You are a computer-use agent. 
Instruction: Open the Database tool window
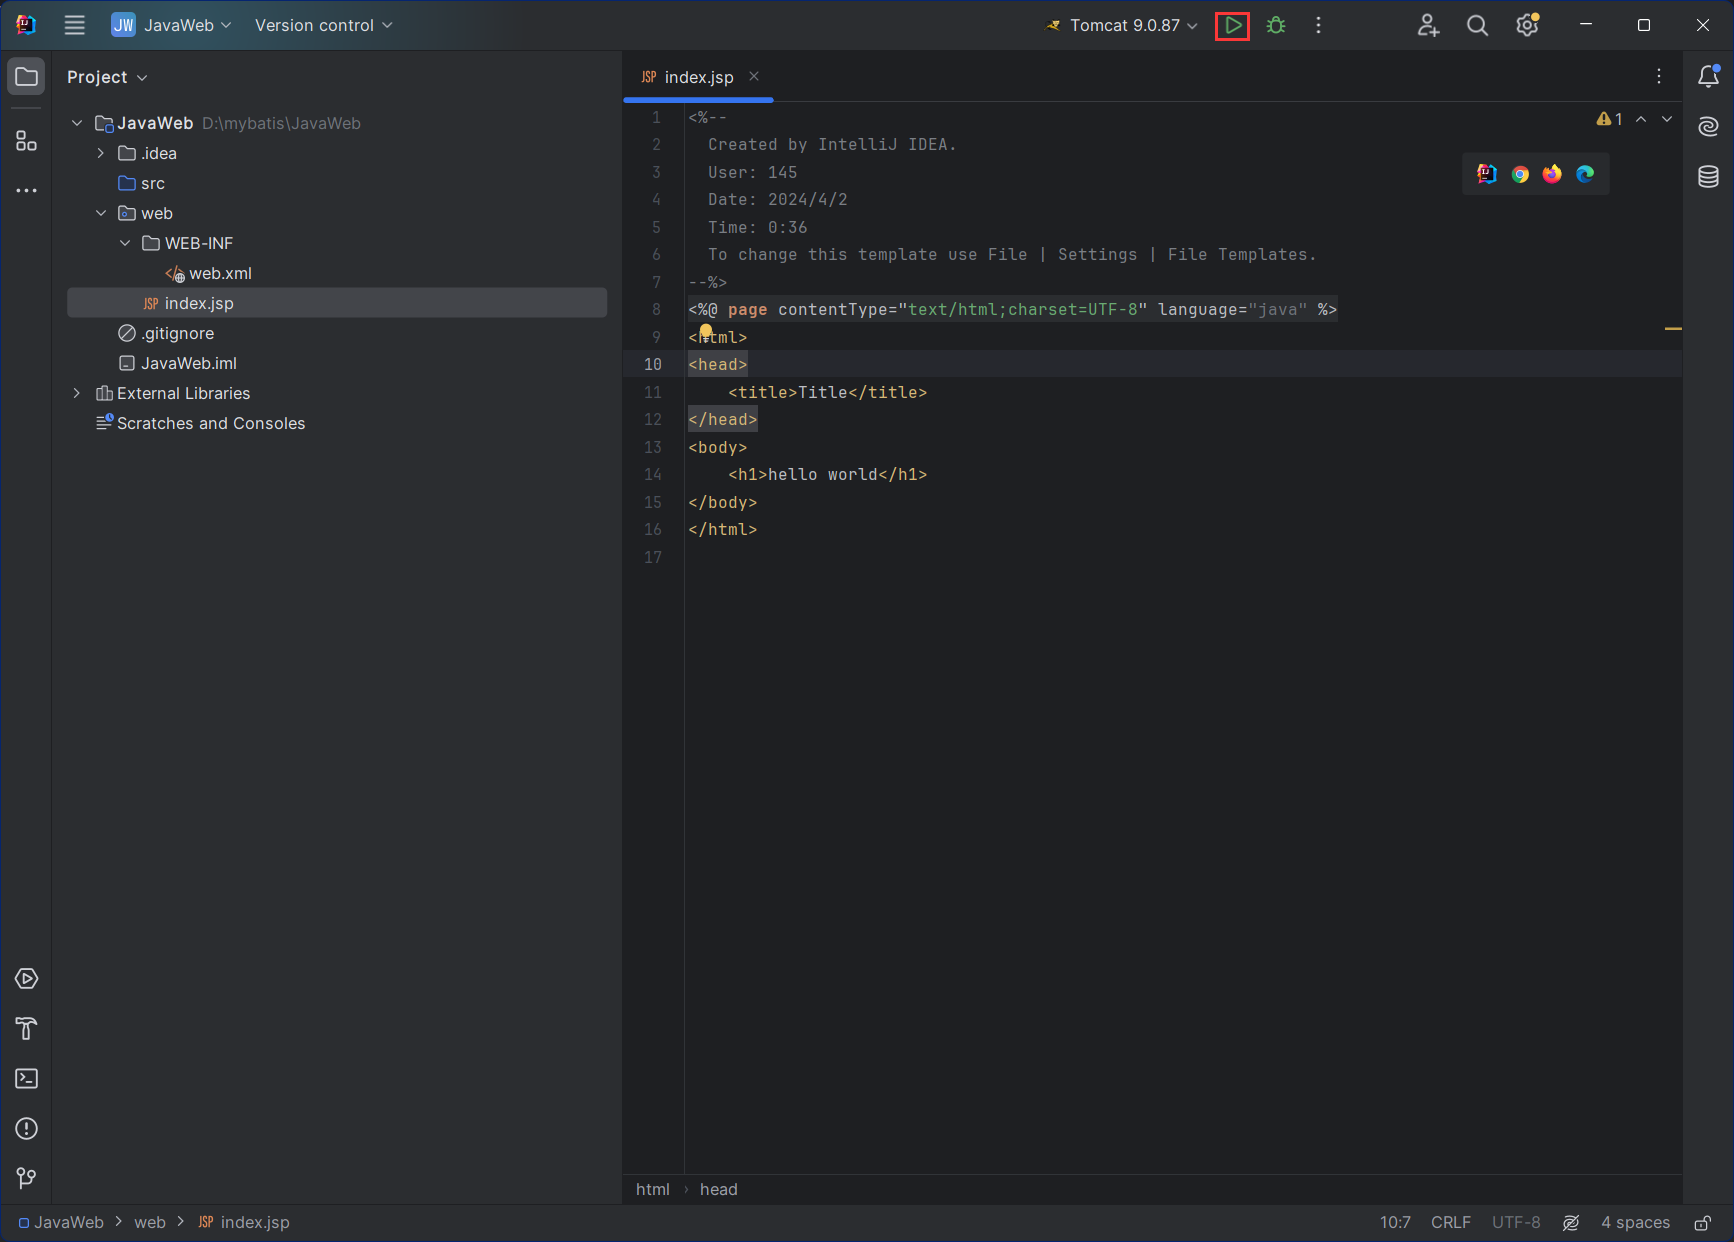[x=1708, y=177]
